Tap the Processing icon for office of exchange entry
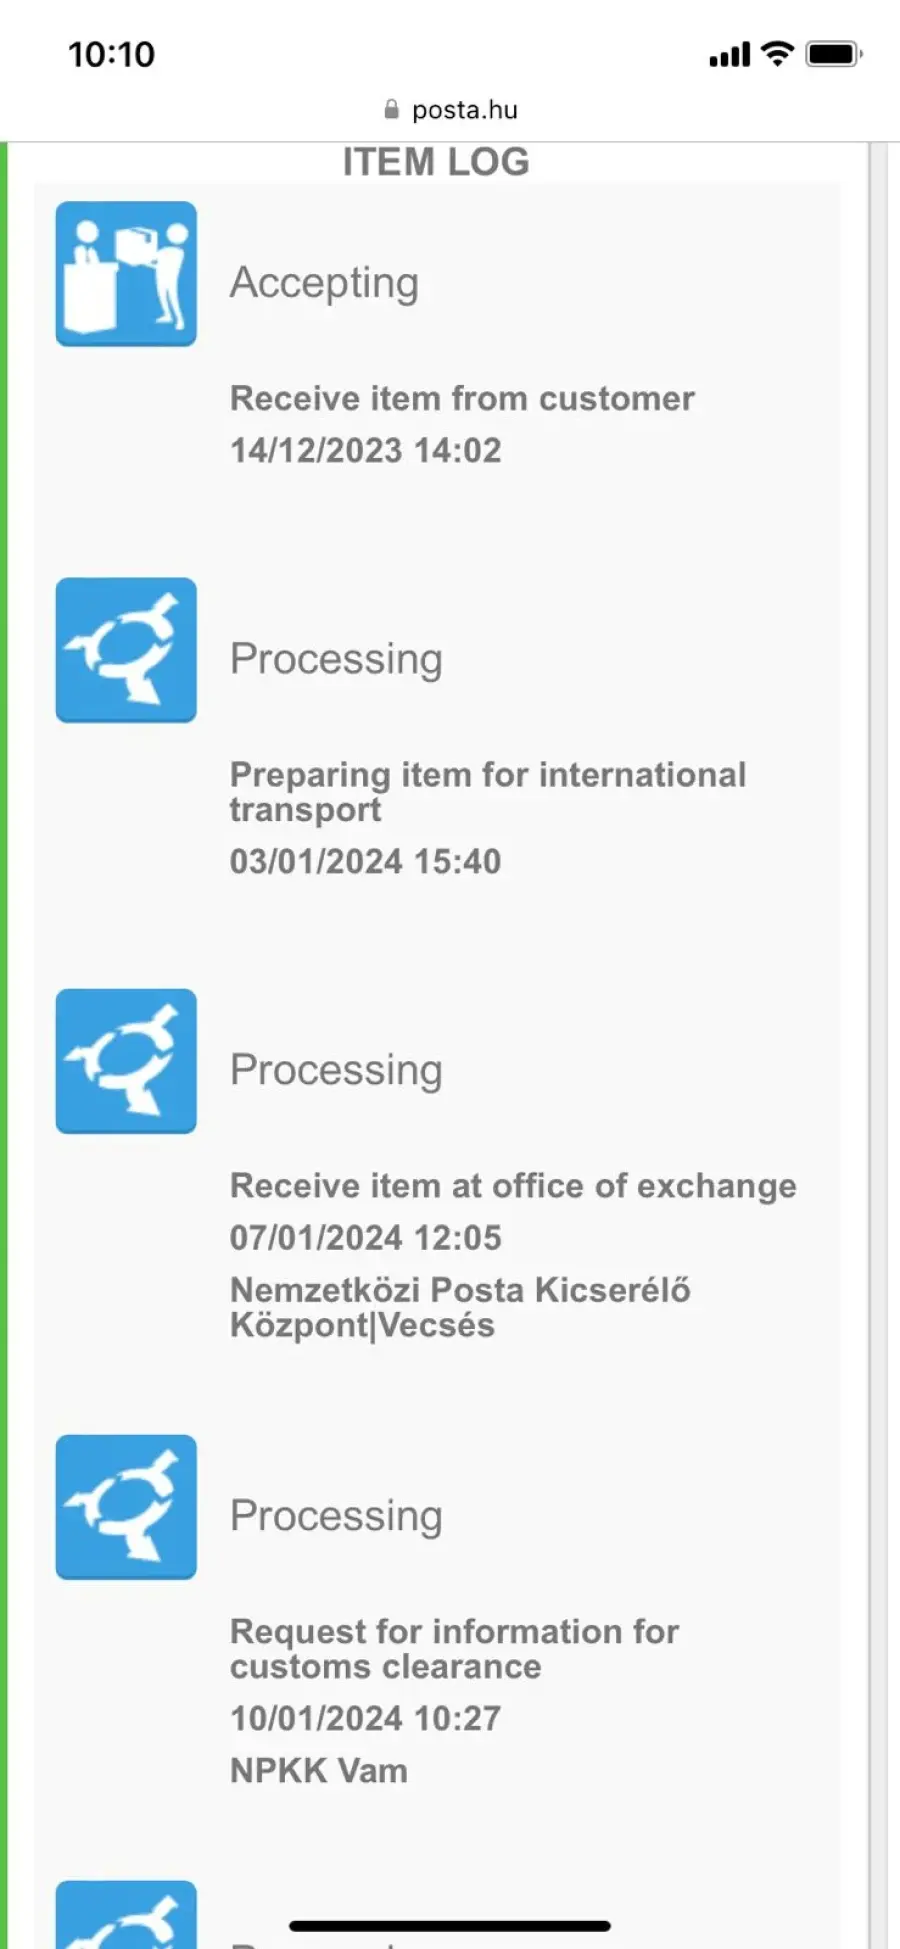The image size is (900, 1949). 126,1061
